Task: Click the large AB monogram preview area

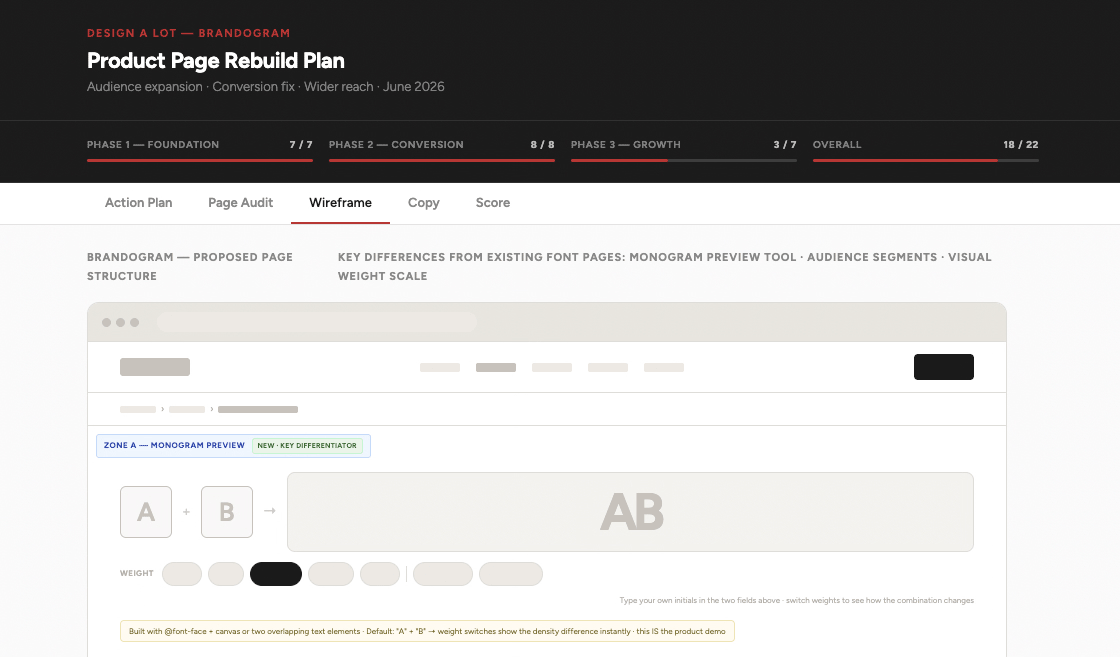Action: tap(630, 512)
